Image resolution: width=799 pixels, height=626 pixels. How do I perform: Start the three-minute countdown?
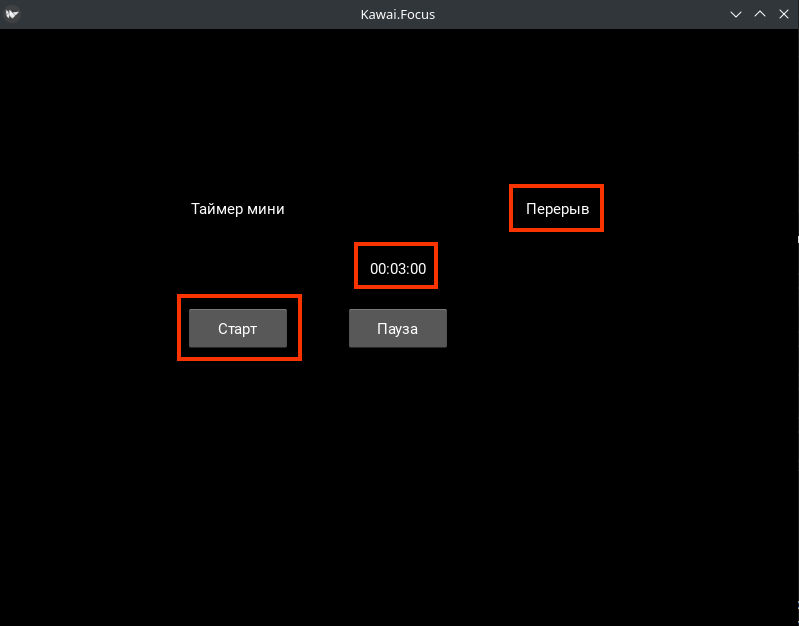pyautogui.click(x=238, y=328)
